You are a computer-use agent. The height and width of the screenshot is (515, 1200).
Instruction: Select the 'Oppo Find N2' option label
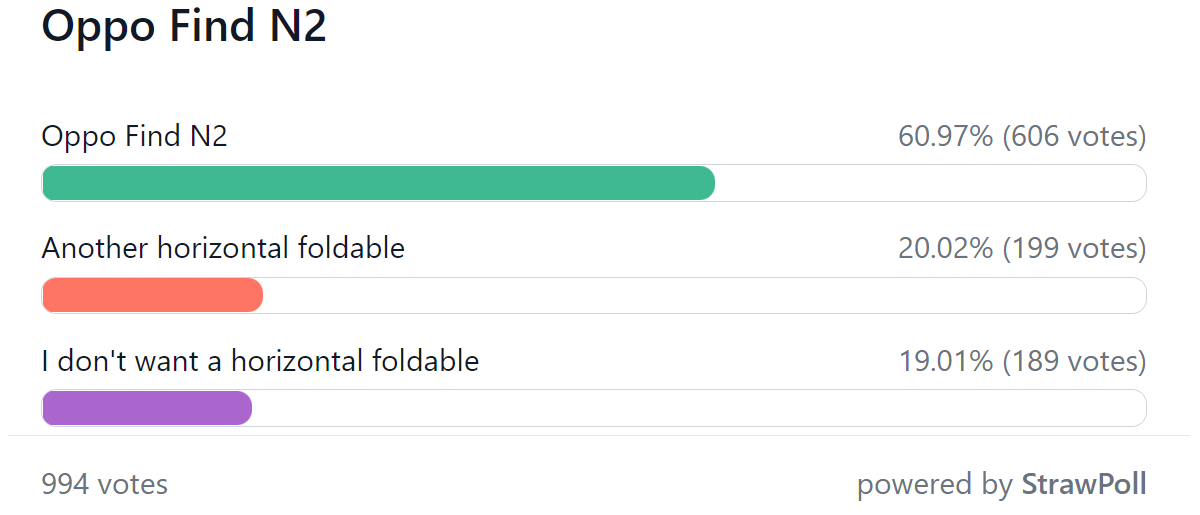click(135, 136)
